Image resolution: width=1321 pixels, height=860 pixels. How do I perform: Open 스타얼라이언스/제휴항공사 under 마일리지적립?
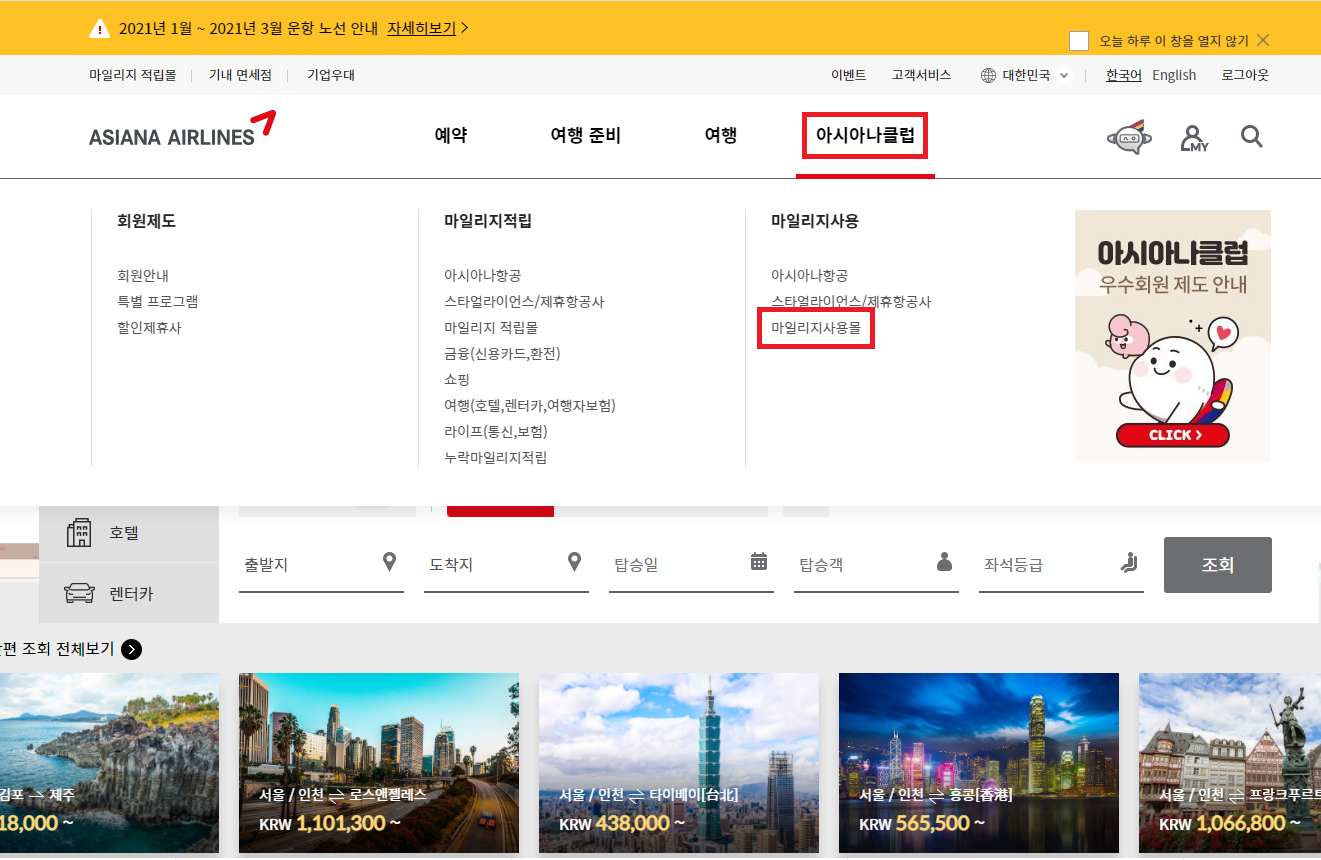coord(524,302)
